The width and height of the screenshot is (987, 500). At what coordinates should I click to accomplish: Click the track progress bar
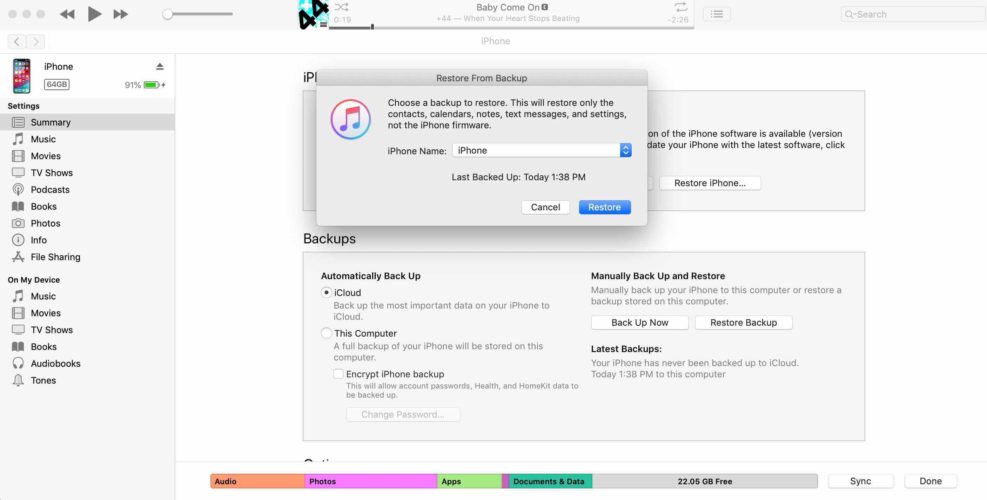511,28
